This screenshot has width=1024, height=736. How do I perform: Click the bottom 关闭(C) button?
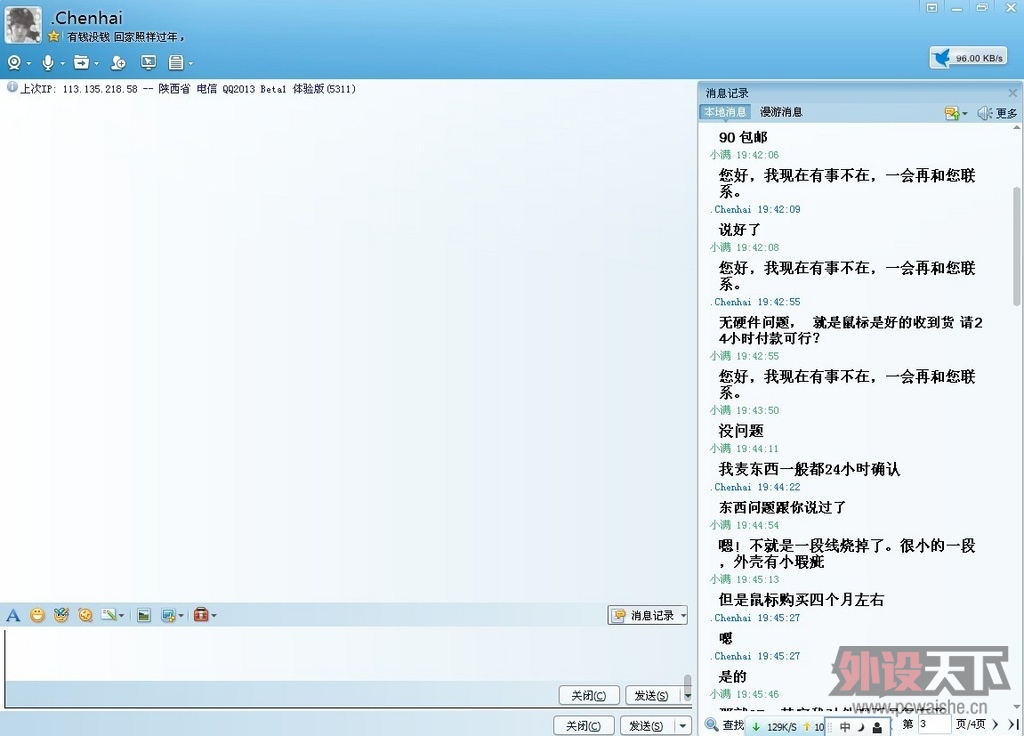coord(584,726)
